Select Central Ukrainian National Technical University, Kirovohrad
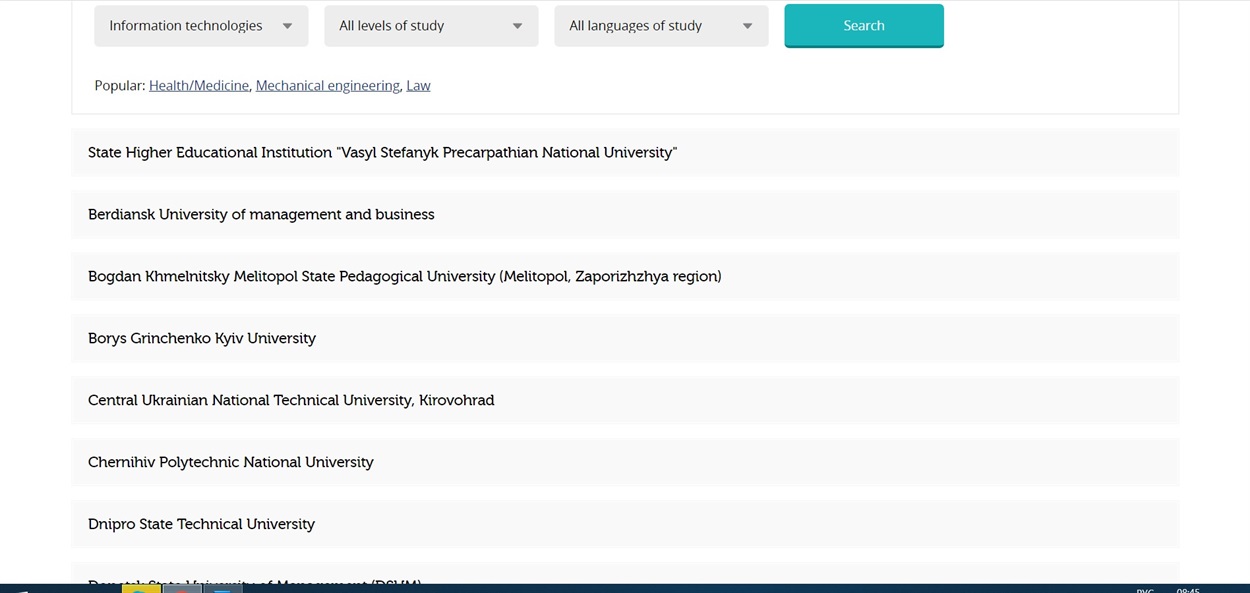This screenshot has width=1250, height=593. (625, 401)
